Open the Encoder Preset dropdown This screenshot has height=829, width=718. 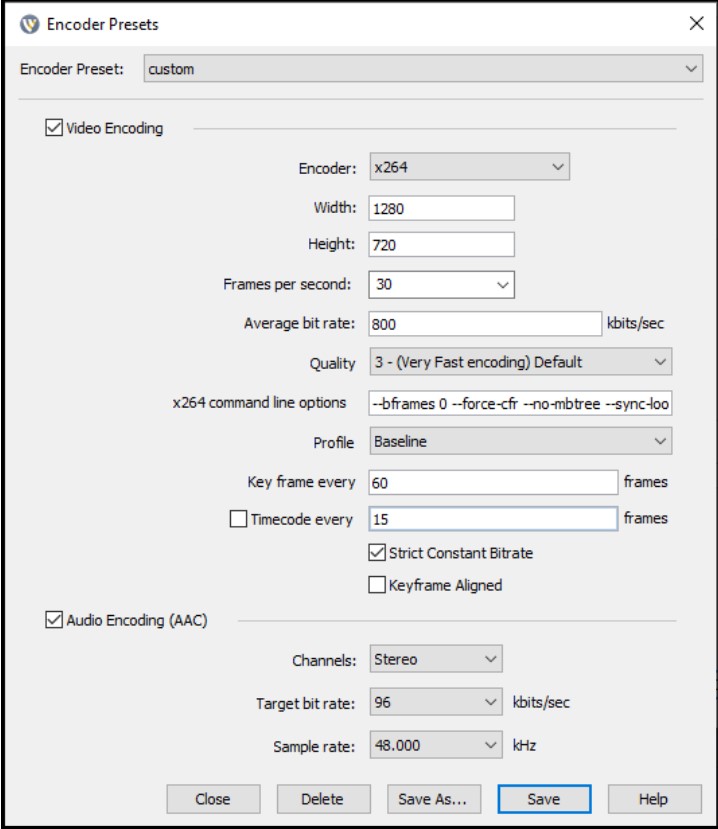click(x=423, y=69)
